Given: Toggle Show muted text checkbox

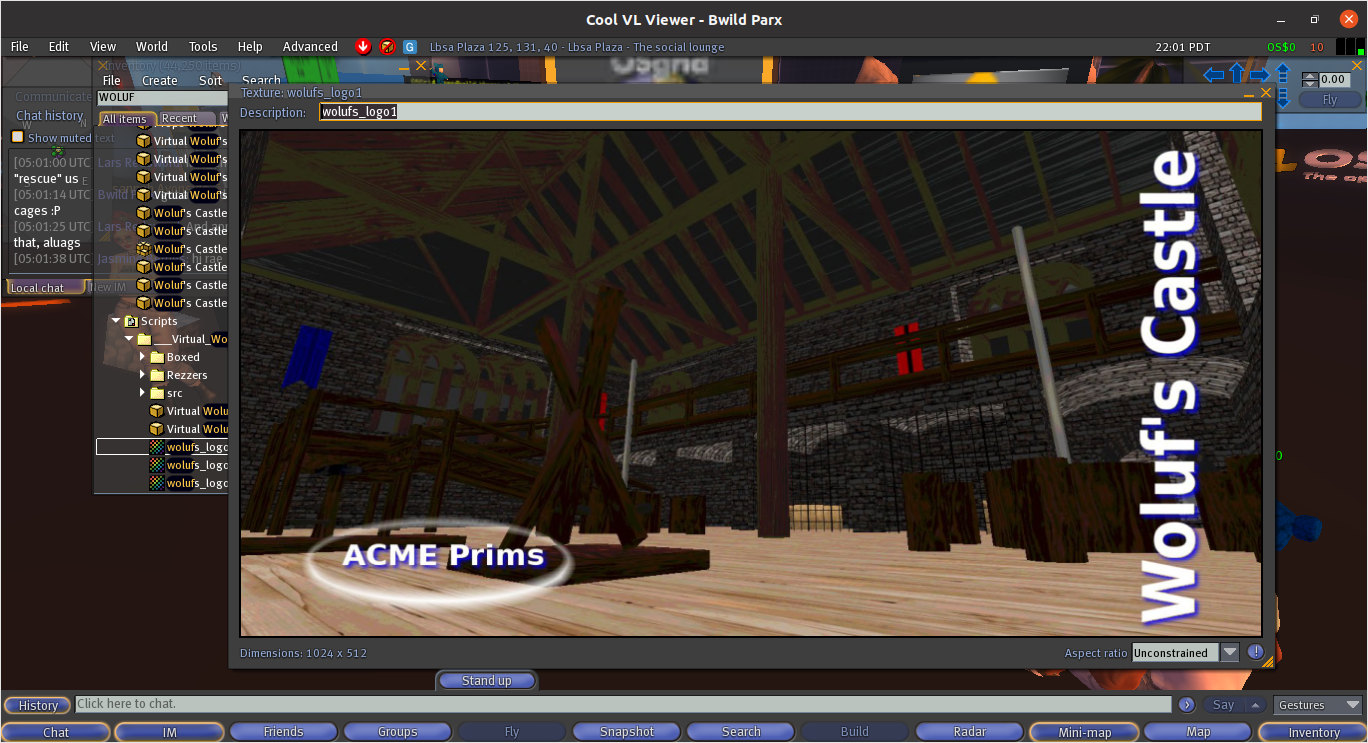Looking at the screenshot, I should coord(17,137).
